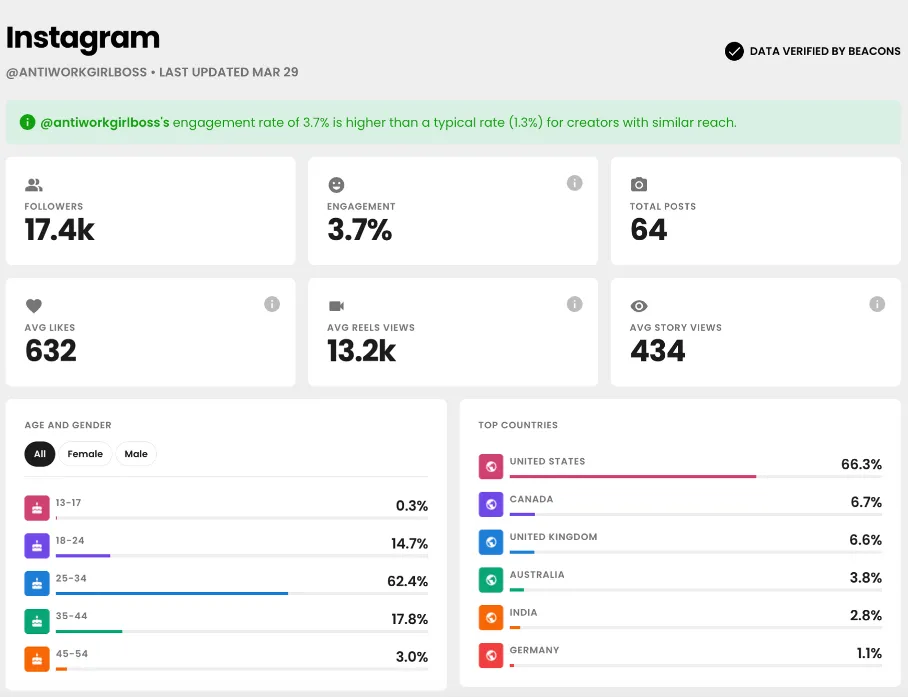Click the 3.7% engagement value
The image size is (908, 697).
(x=360, y=230)
